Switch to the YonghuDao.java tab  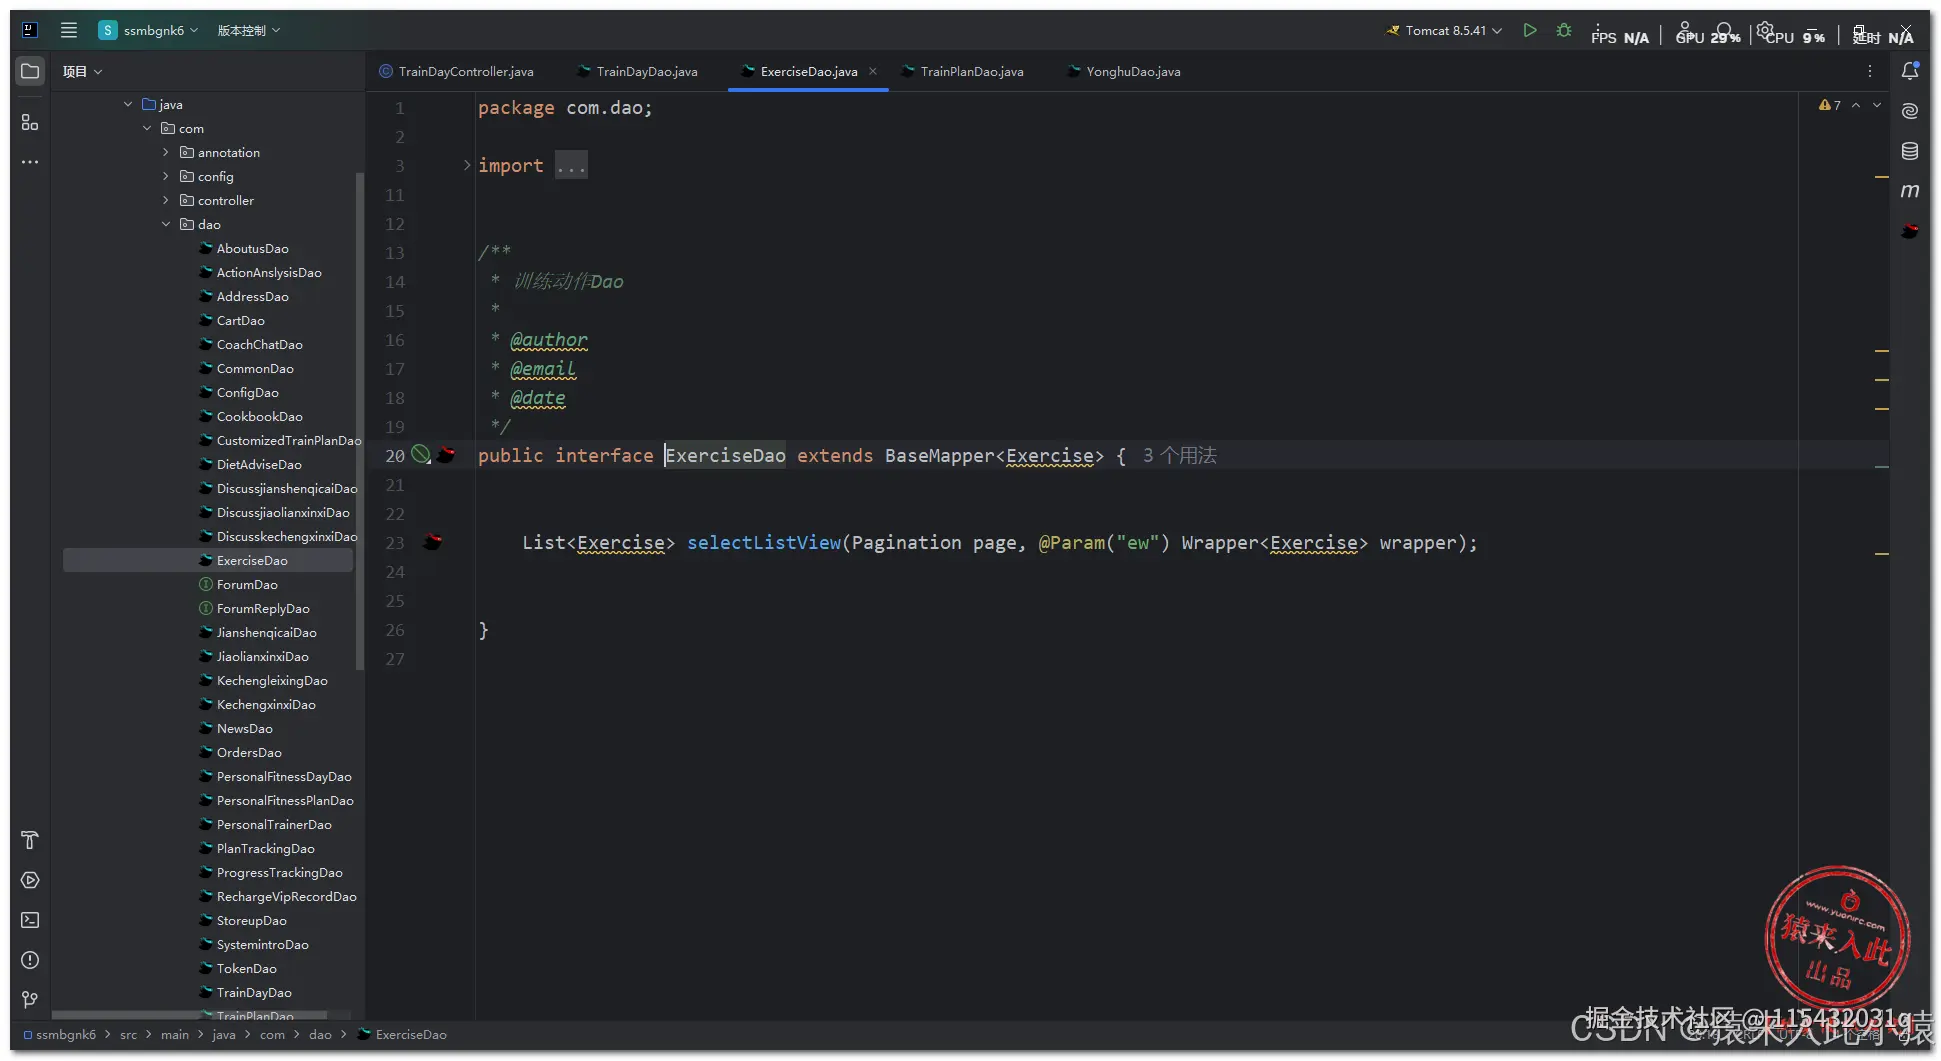point(1132,72)
